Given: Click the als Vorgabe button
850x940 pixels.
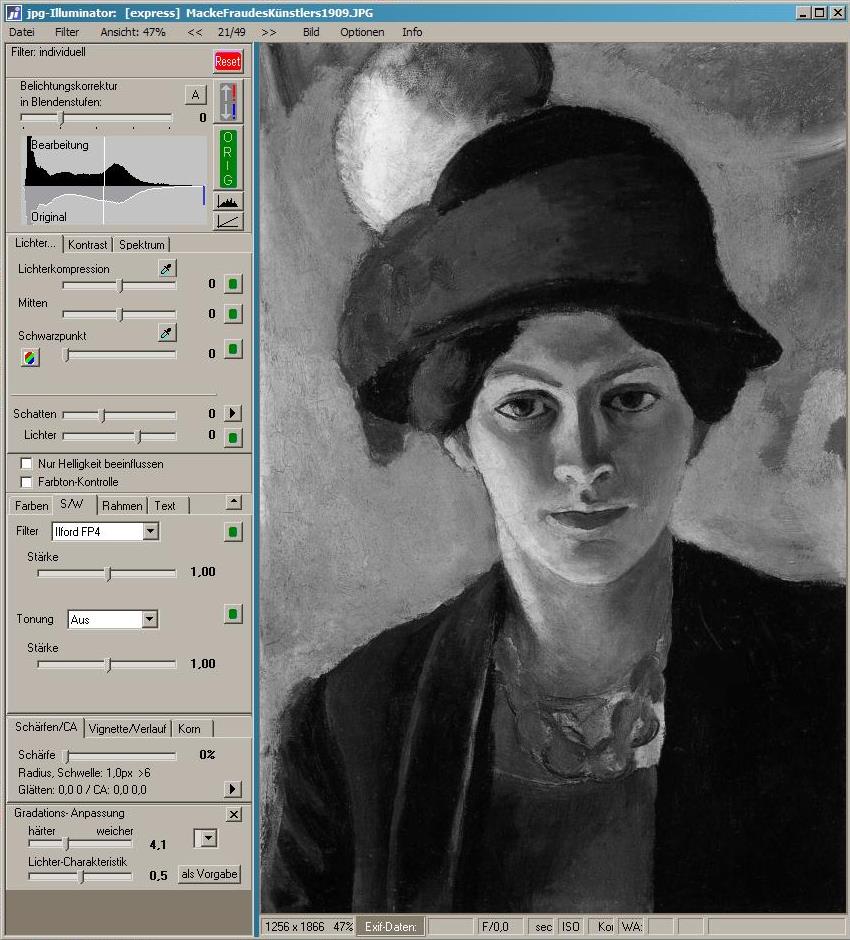Looking at the screenshot, I should click(210, 874).
